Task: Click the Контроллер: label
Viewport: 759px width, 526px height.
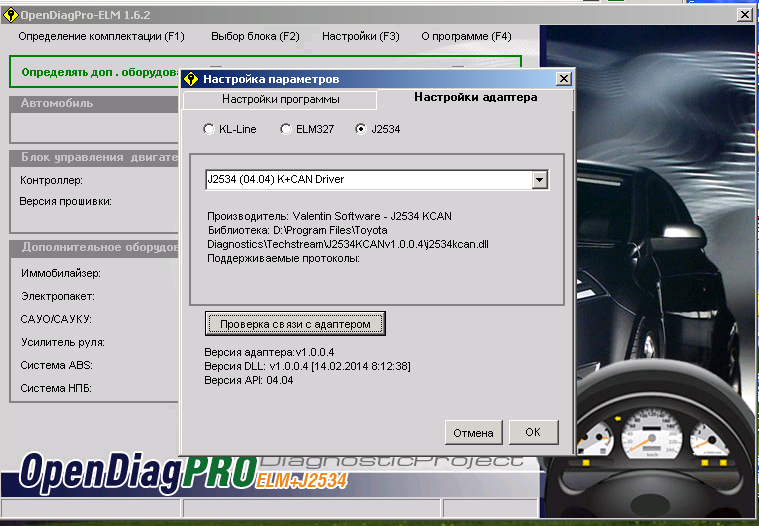Action: coord(51,180)
